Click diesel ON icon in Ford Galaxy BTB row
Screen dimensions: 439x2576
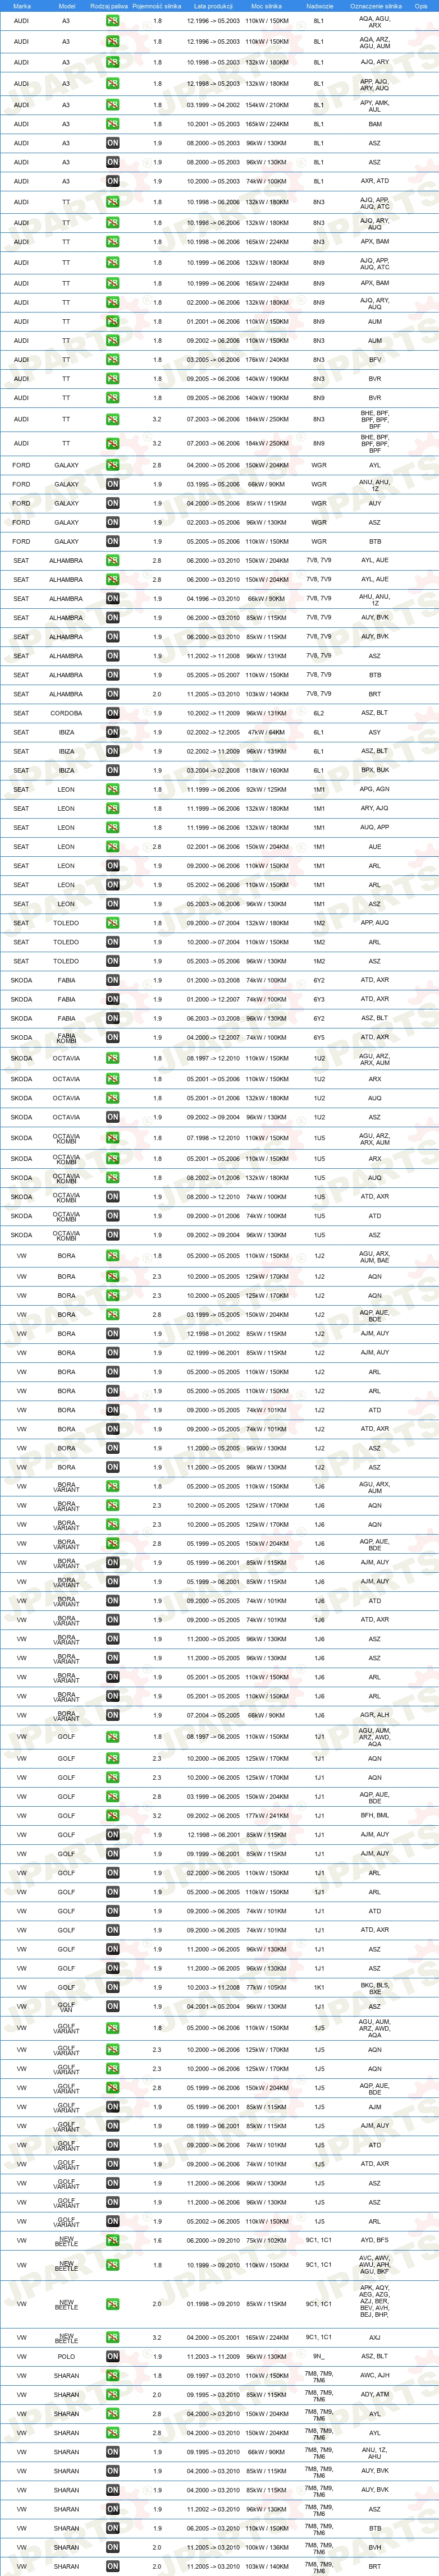(112, 541)
